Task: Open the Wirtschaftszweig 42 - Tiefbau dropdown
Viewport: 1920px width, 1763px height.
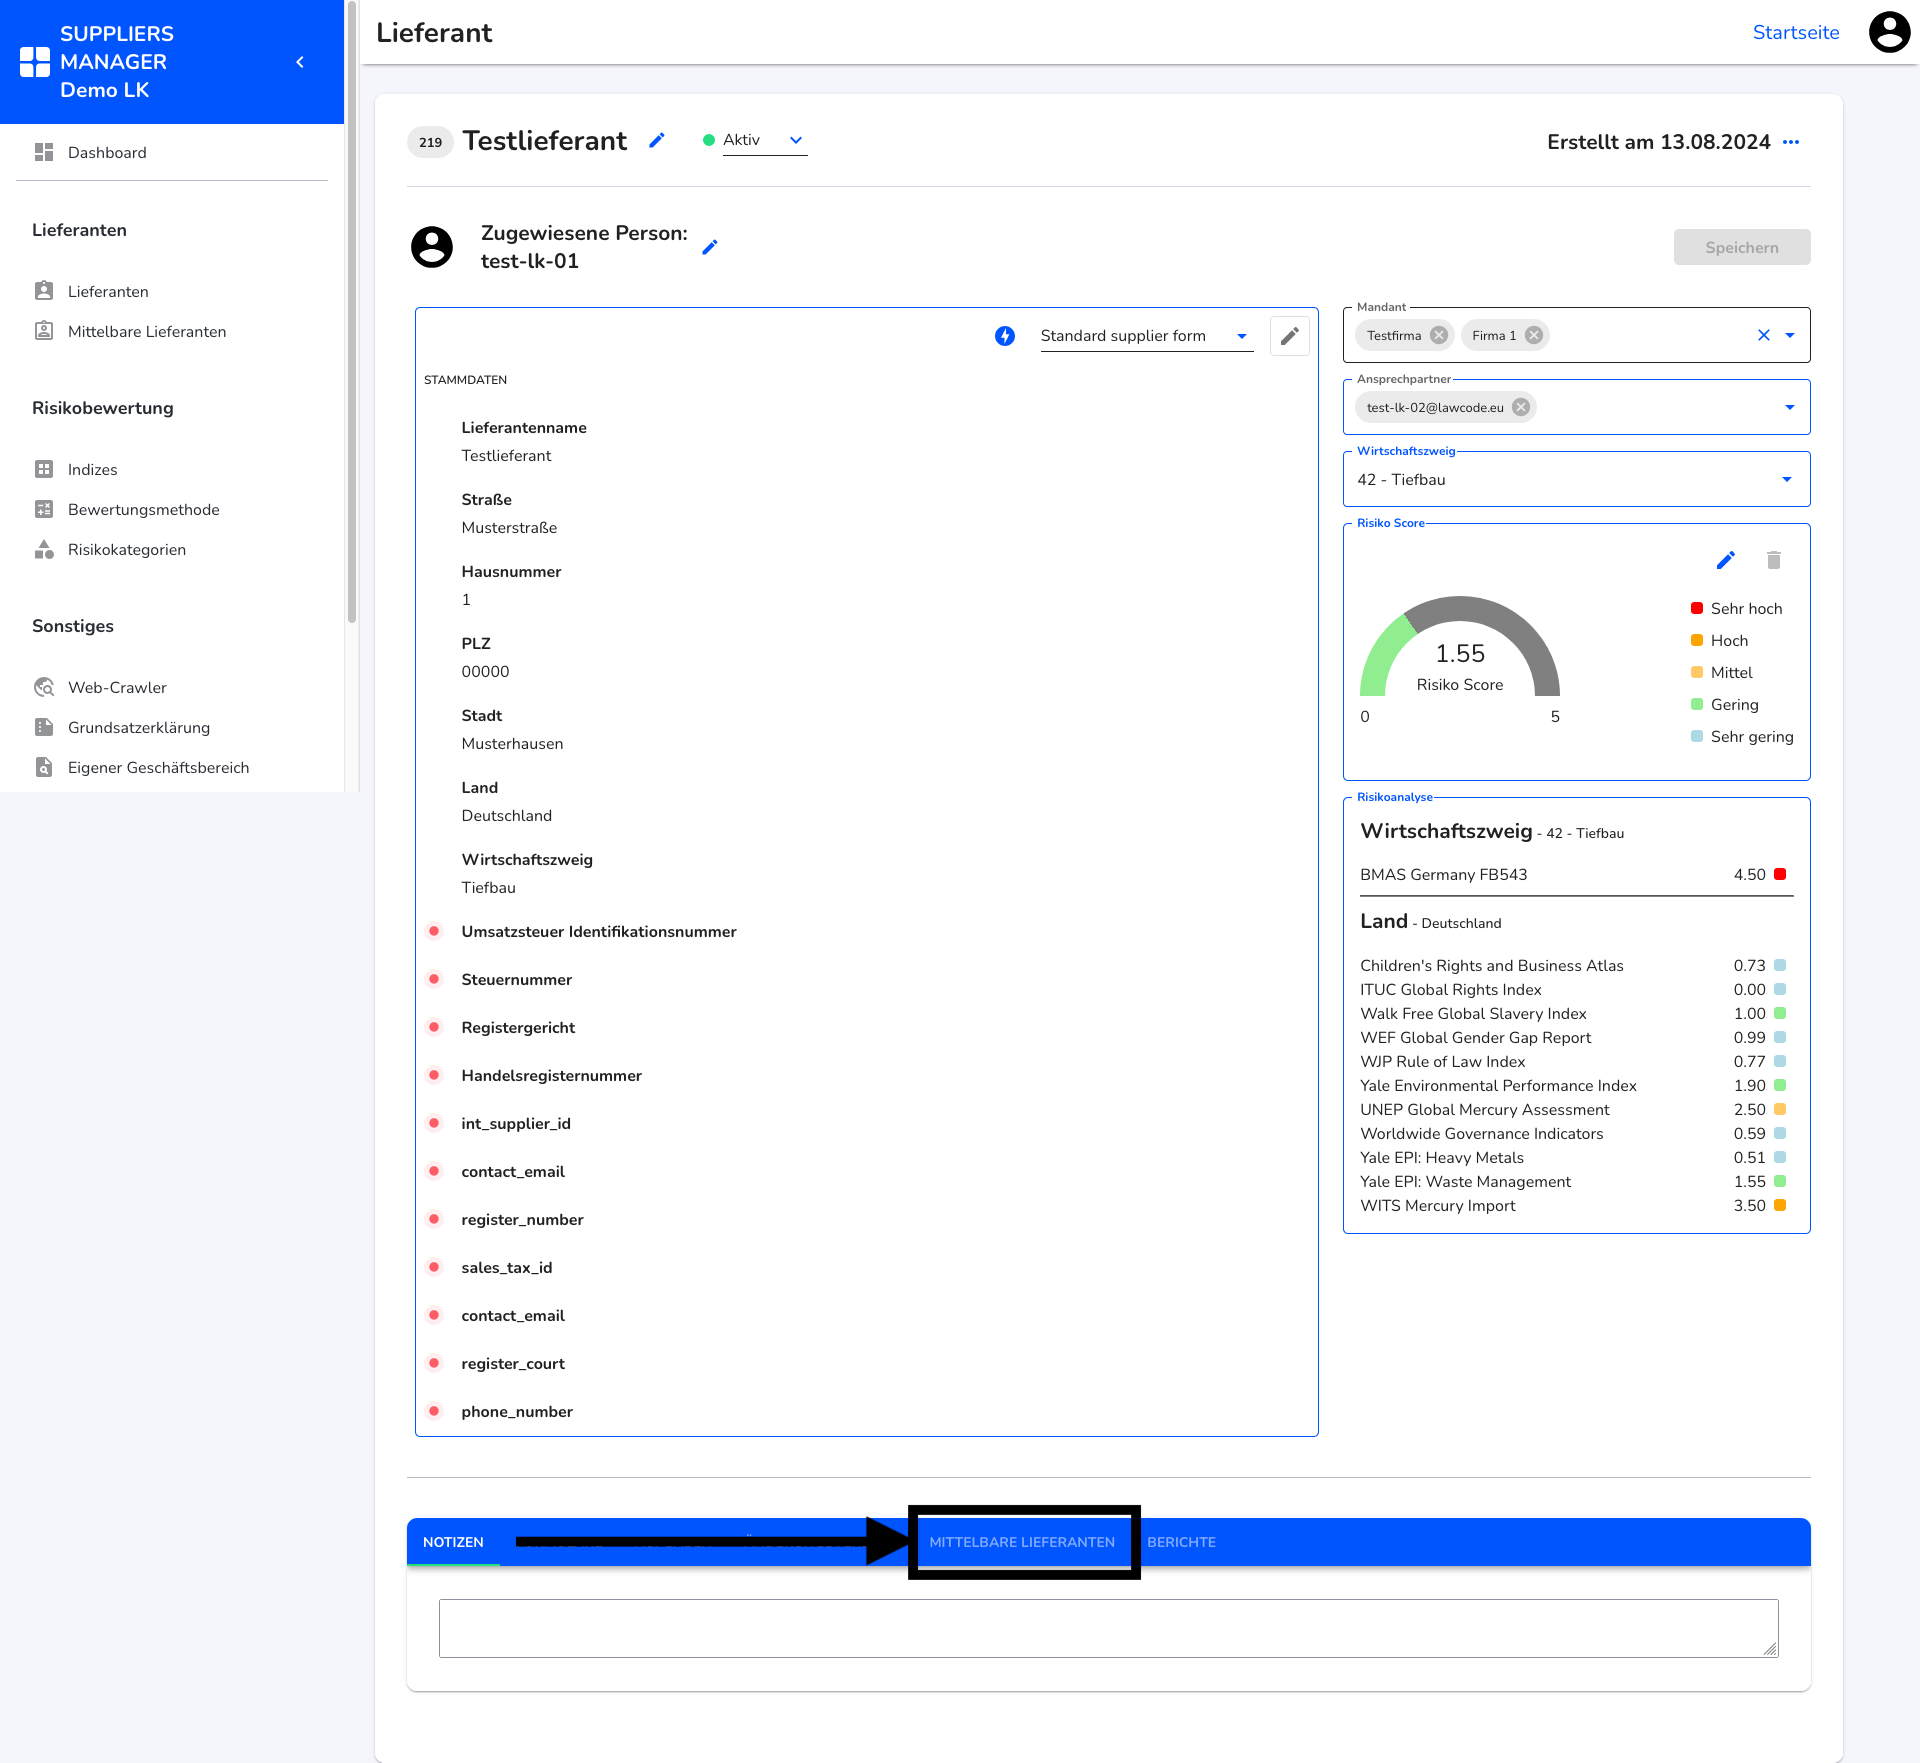Action: click(x=1577, y=479)
